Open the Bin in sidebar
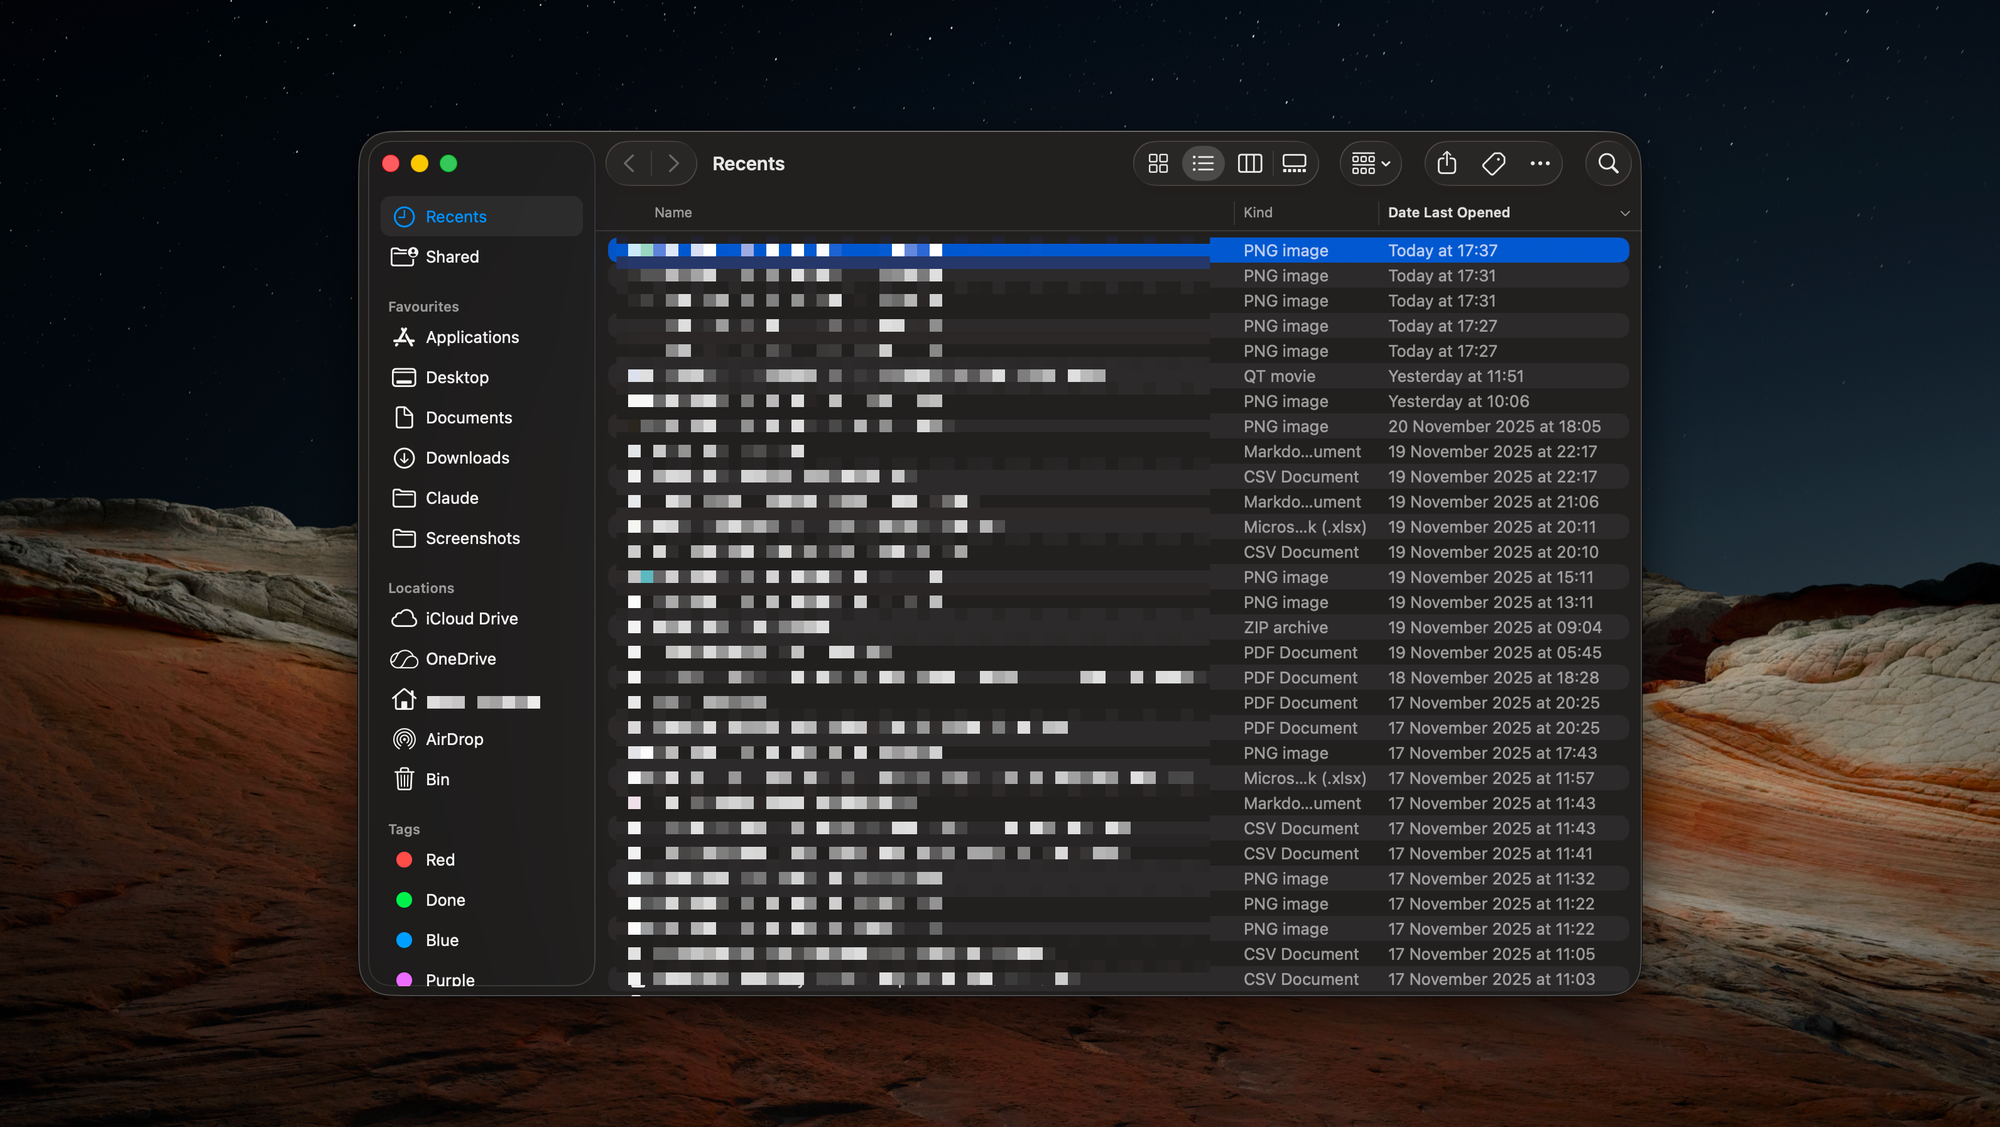This screenshot has height=1127, width=2000. click(437, 779)
